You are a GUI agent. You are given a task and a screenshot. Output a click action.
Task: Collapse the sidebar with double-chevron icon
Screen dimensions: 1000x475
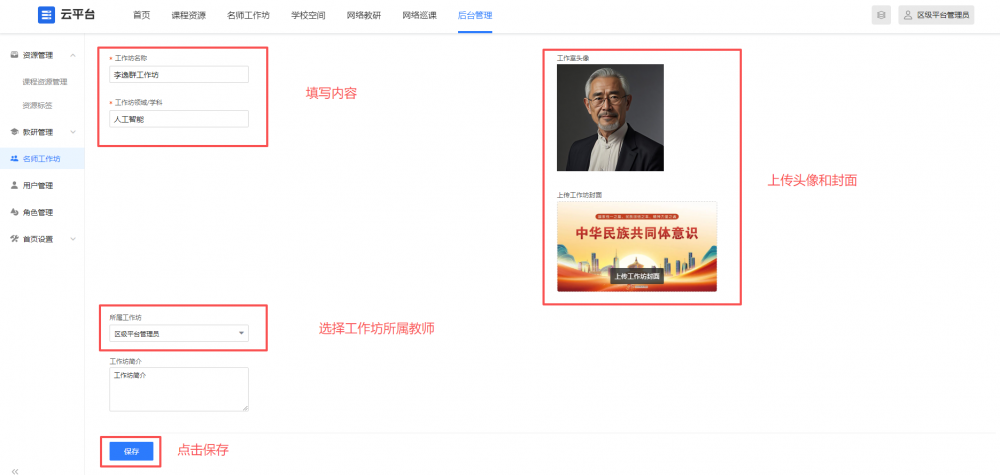tap(15, 469)
